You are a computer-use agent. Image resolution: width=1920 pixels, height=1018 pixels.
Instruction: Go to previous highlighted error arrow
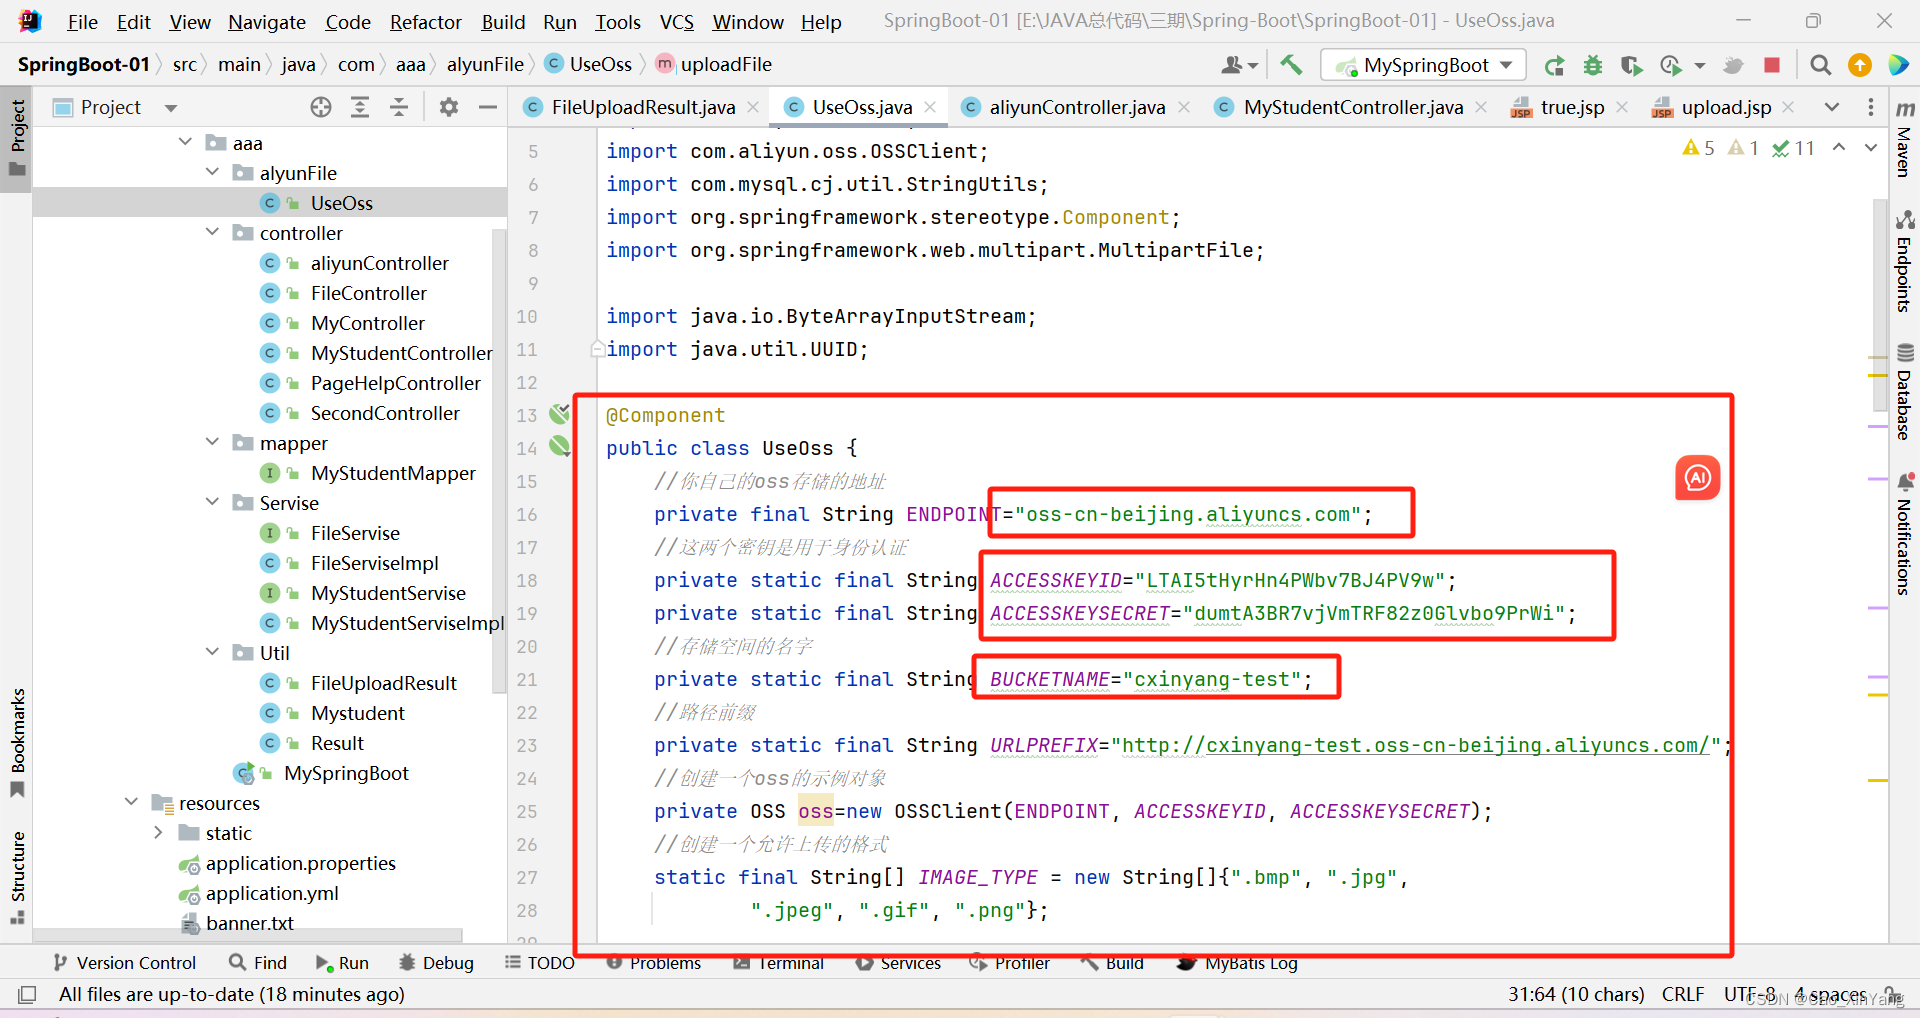1839,148
